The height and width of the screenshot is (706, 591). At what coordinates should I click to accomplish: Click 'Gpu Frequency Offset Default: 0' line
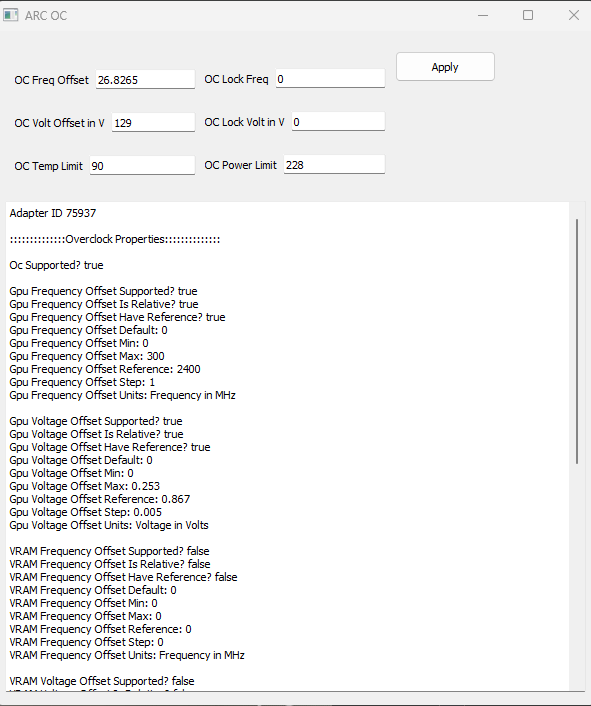[x=88, y=330]
